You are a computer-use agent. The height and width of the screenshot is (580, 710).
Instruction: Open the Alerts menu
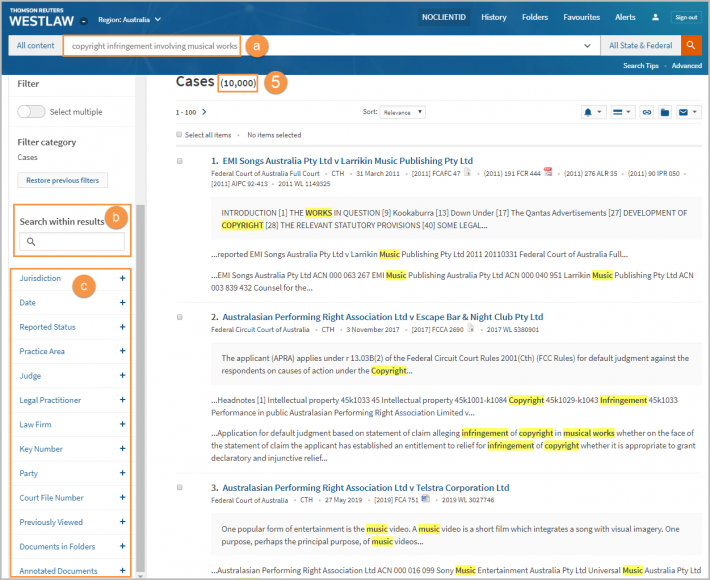pos(625,17)
